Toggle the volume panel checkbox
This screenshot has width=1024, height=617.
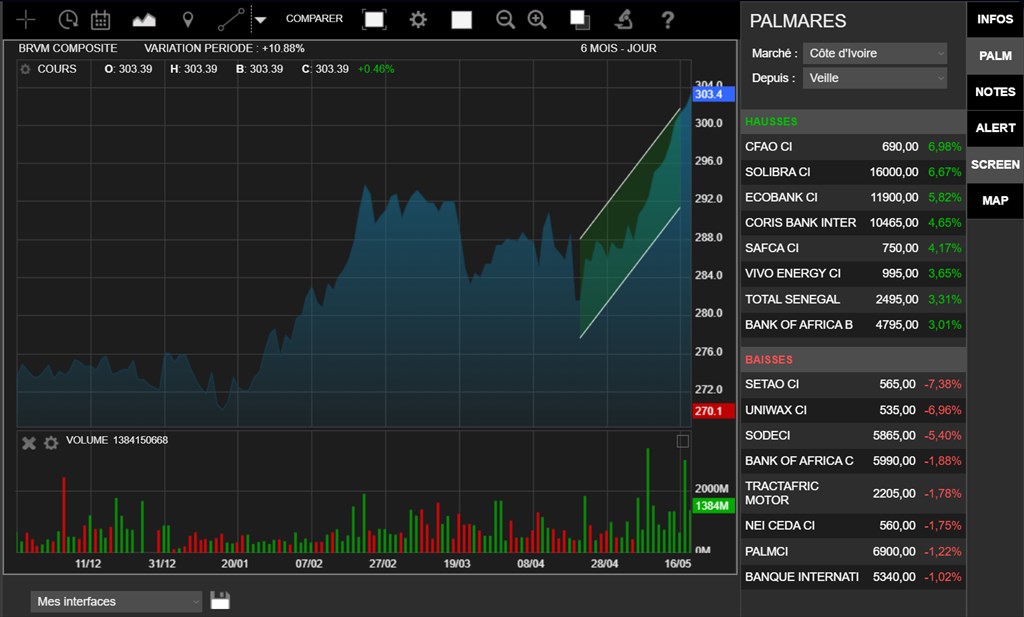pyautogui.click(x=682, y=441)
